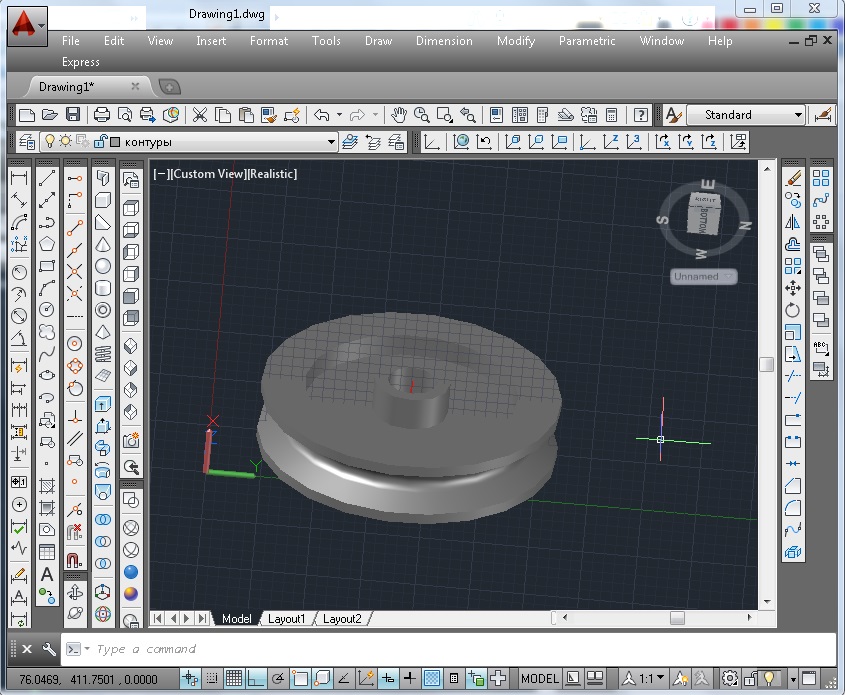
Task: Select the Mirror modify tool
Action: [793, 222]
